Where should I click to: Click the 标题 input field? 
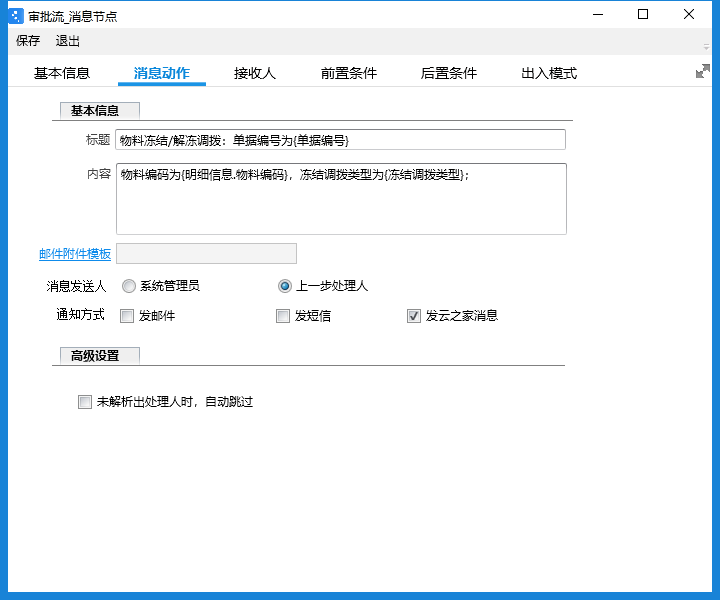[x=340, y=140]
